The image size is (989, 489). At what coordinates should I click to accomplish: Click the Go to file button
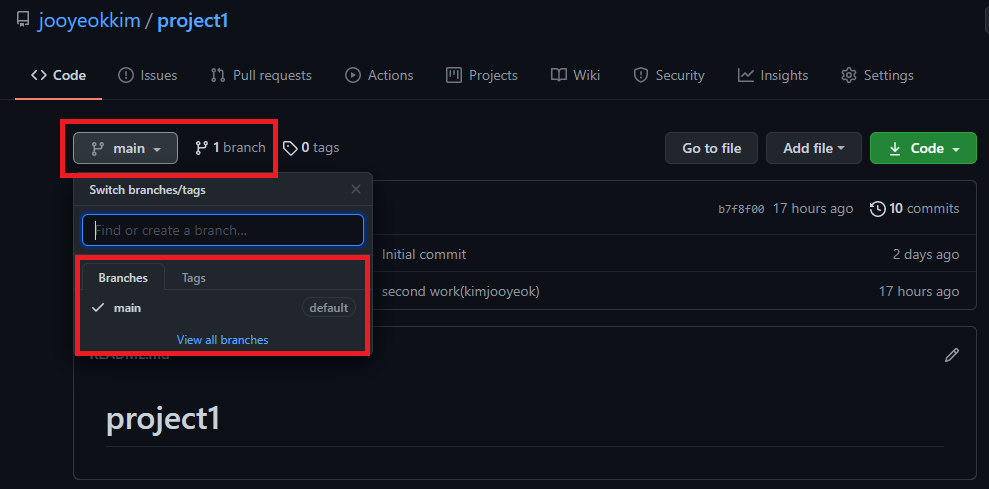coord(711,148)
